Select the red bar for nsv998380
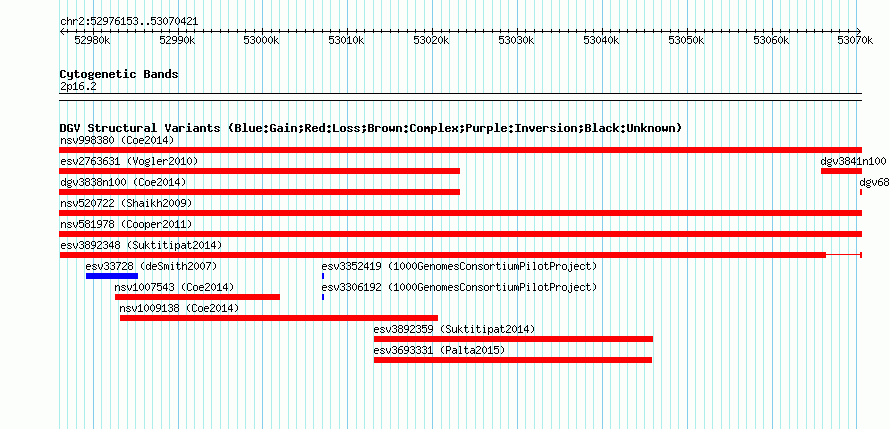890x429 pixels. point(460,150)
